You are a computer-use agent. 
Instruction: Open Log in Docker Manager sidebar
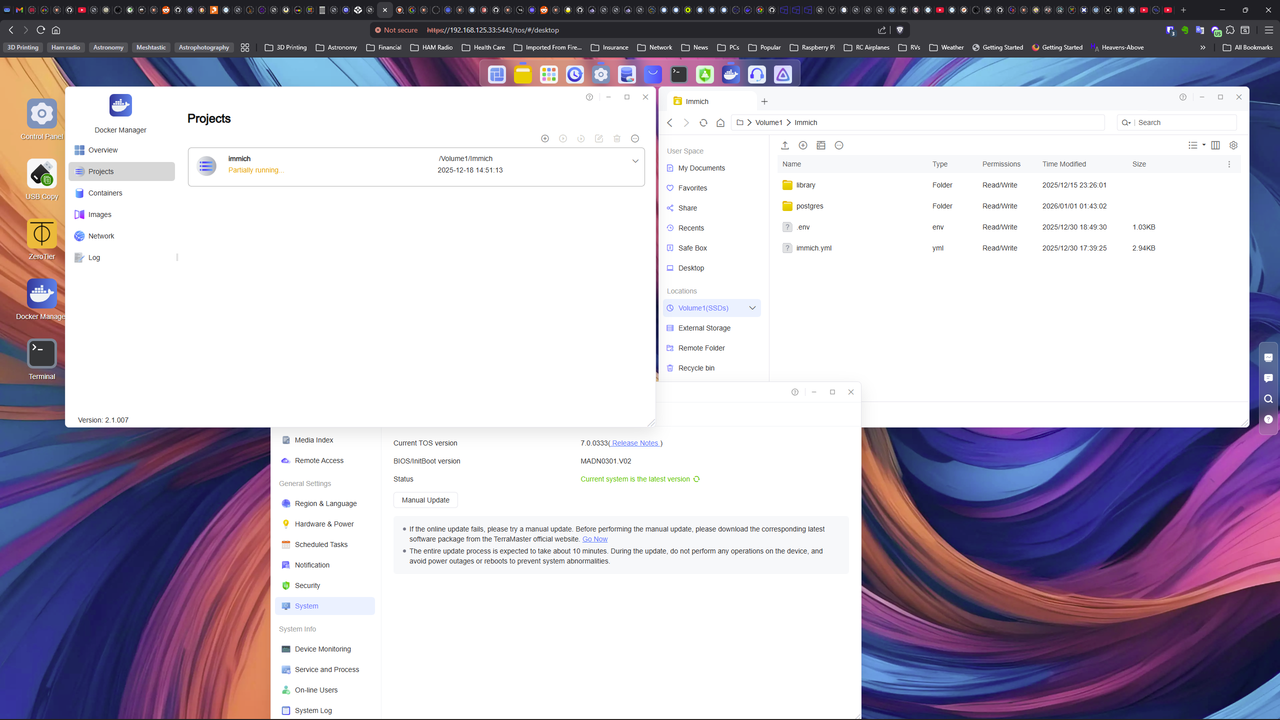tap(121, 257)
